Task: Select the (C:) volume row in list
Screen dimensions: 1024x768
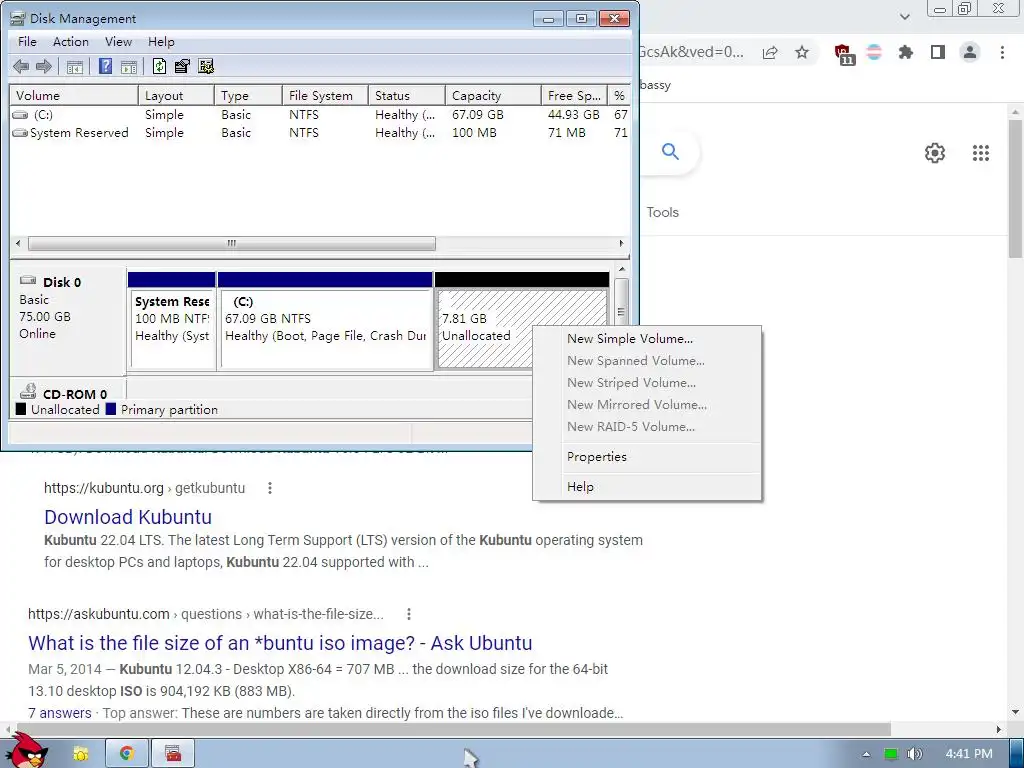Action: [x=319, y=115]
